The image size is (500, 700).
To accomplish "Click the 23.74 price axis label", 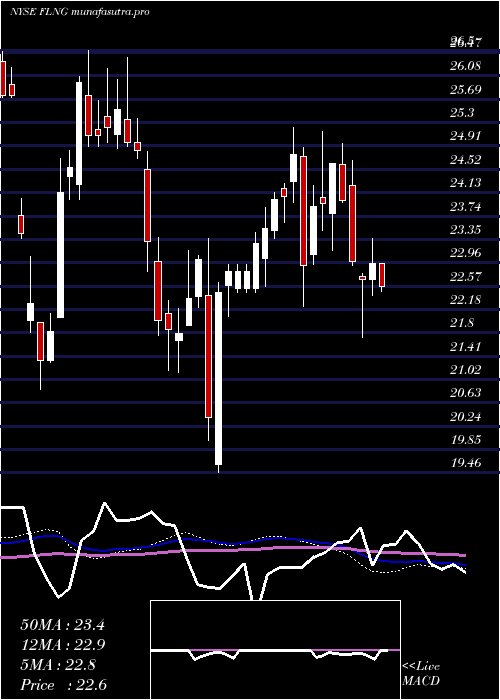I will click(466, 206).
